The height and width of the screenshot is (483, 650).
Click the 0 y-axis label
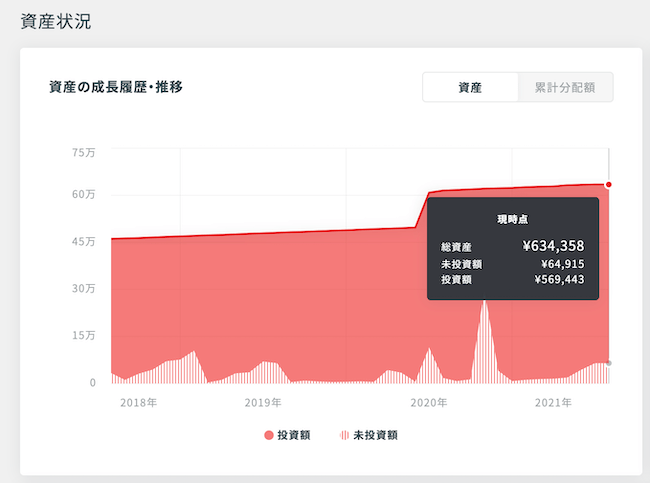[92, 382]
